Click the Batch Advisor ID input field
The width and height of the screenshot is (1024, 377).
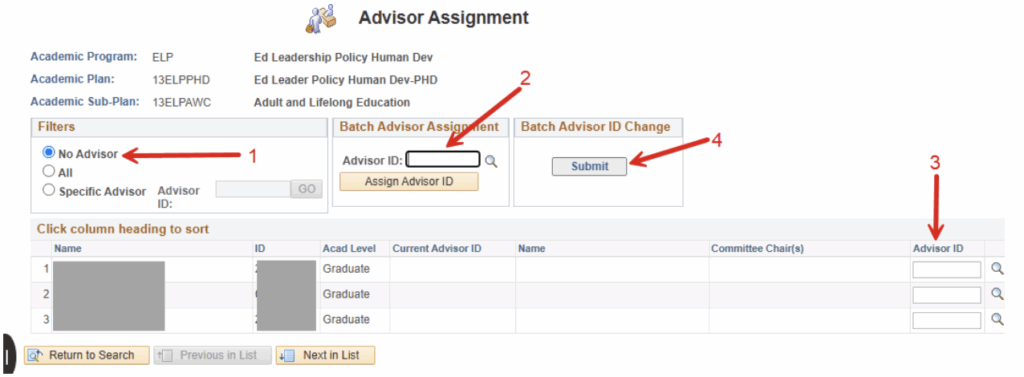click(443, 159)
